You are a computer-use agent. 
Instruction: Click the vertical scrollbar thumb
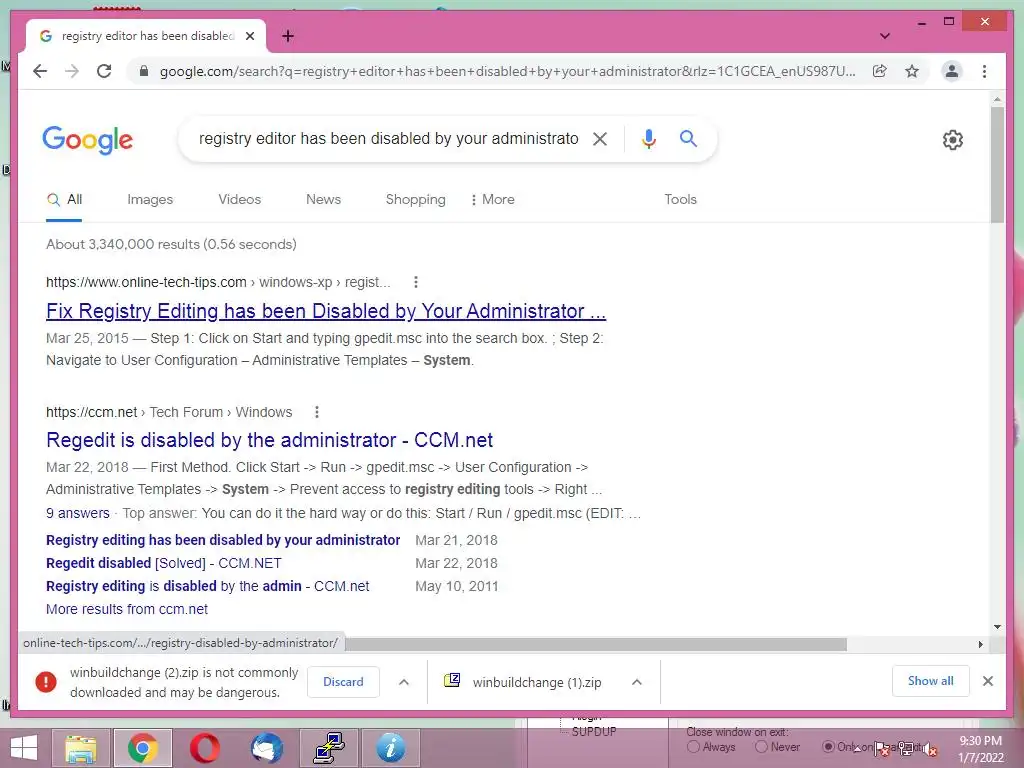click(997, 165)
